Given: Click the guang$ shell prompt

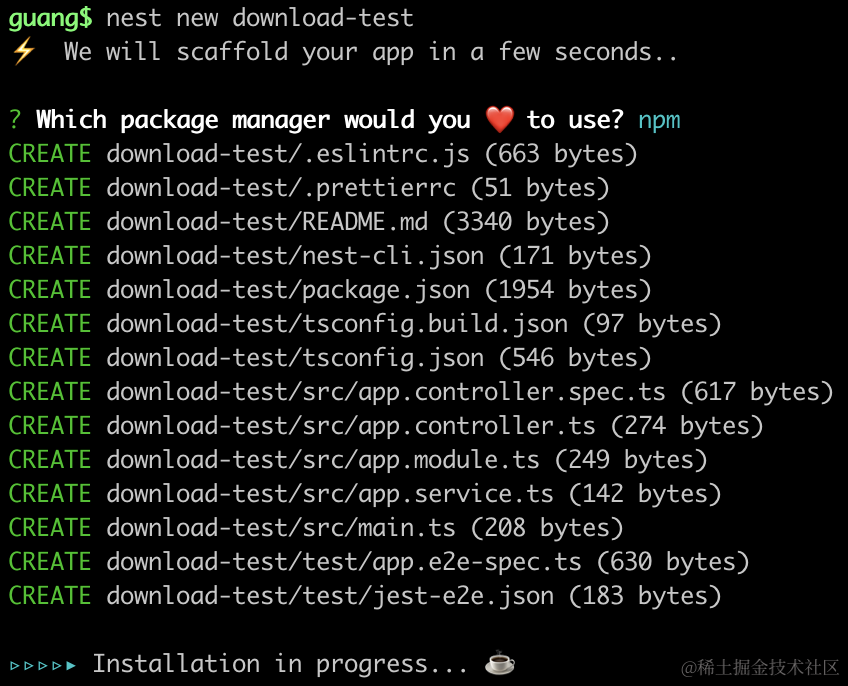Looking at the screenshot, I should pyautogui.click(x=50, y=18).
